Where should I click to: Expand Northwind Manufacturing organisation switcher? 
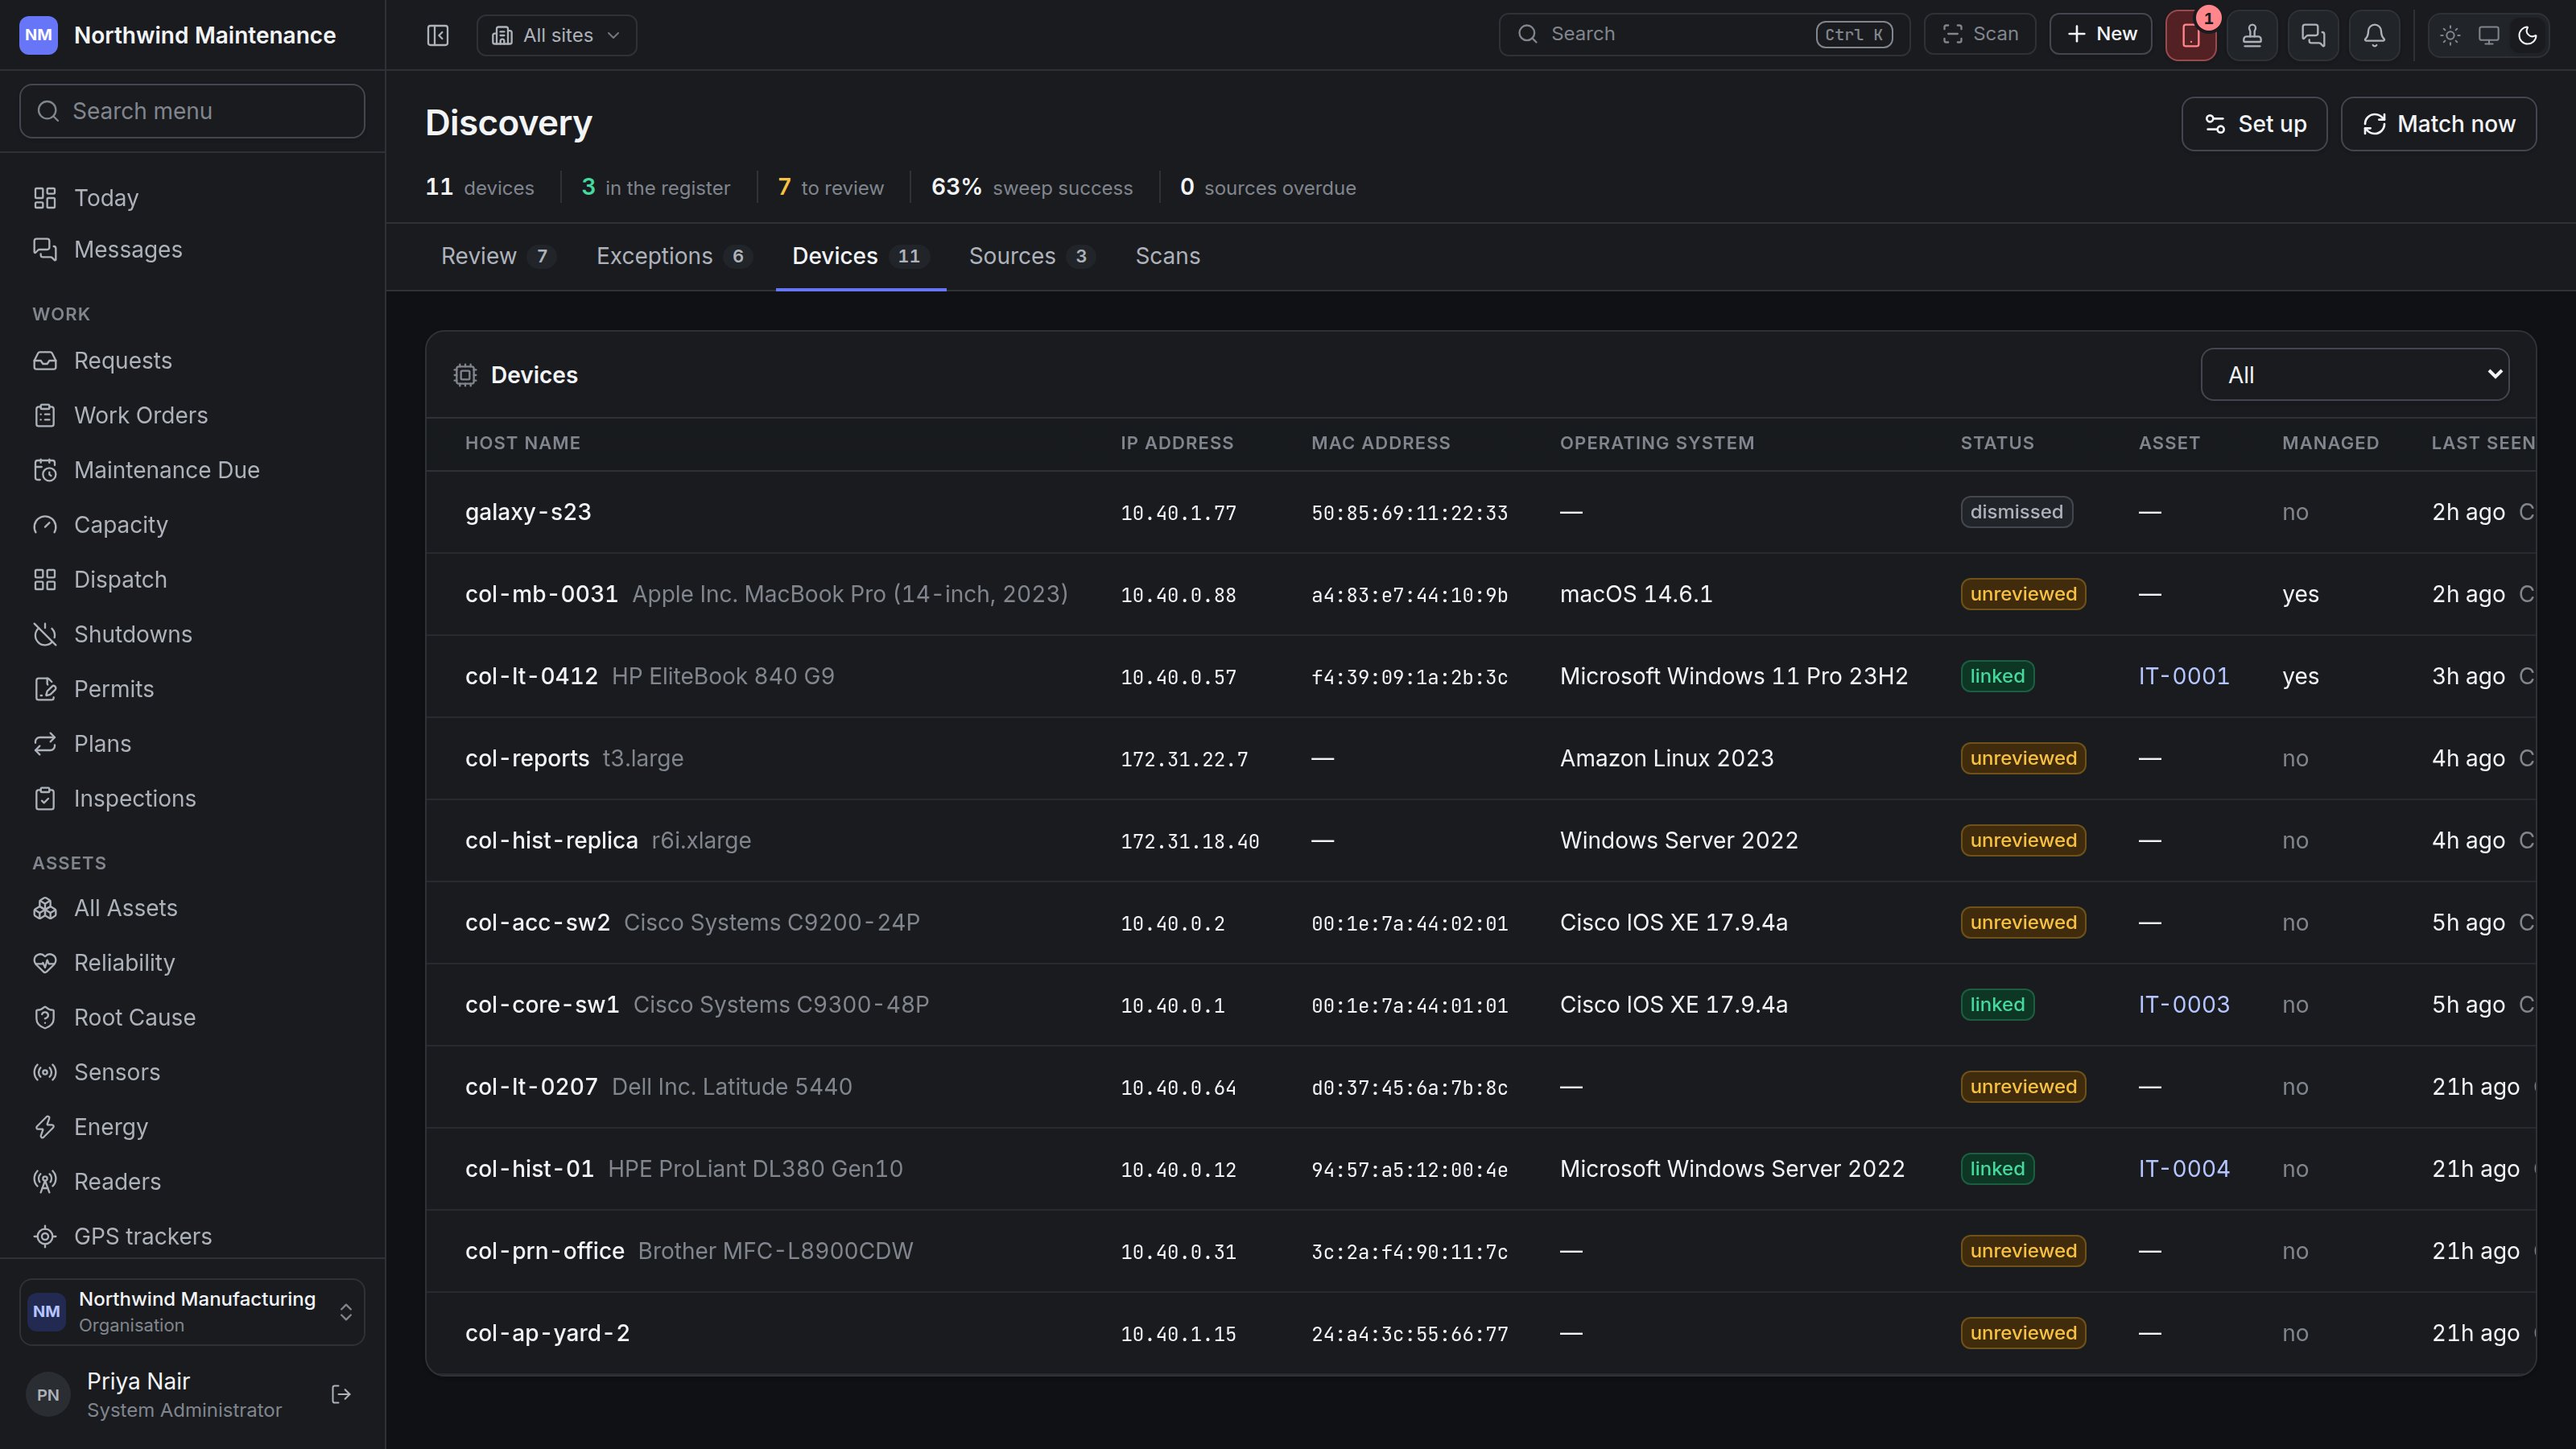192,1311
